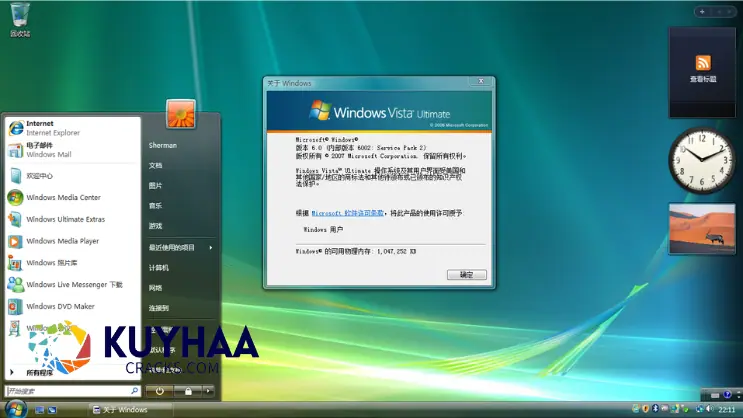Open the Microsoft software license terms link
743x418 pixels.
[349, 213]
